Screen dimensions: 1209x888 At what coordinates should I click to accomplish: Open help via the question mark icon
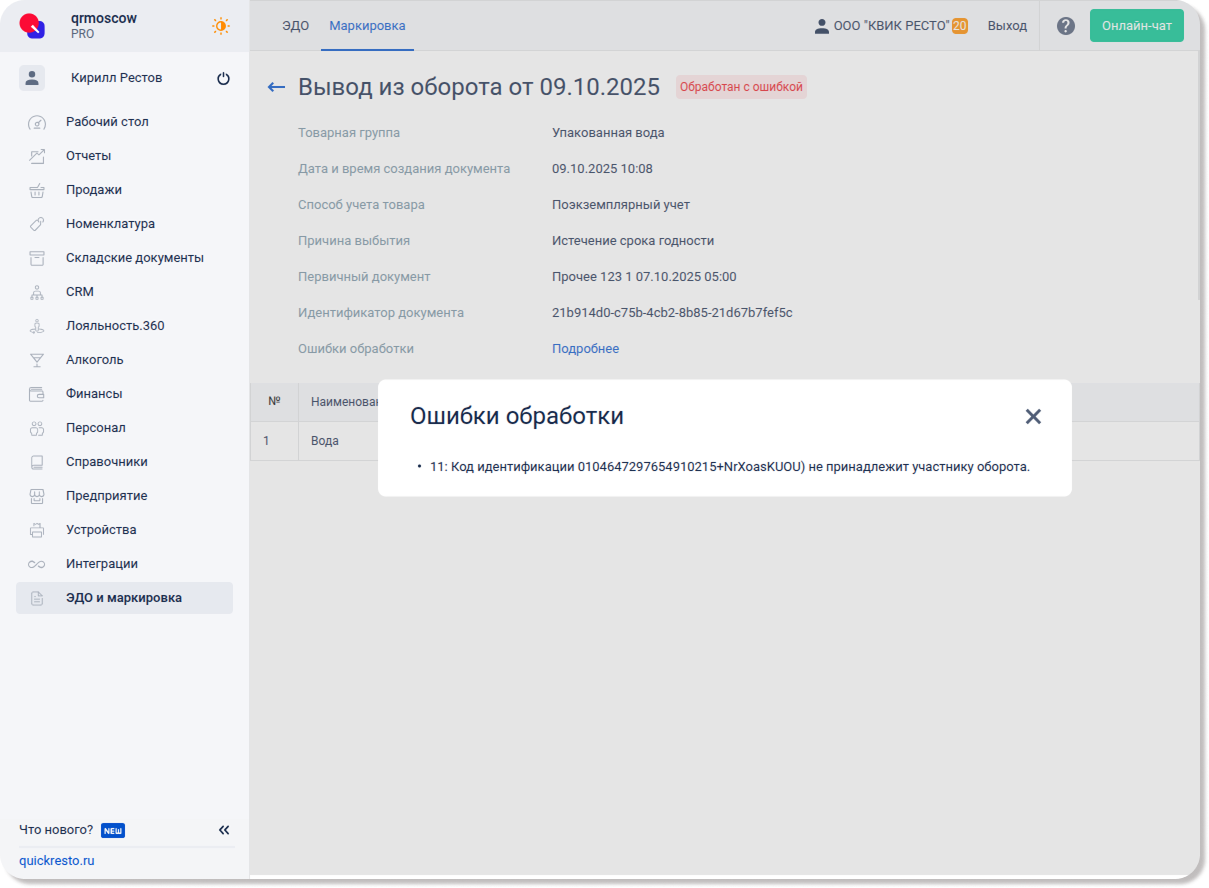point(1066,26)
